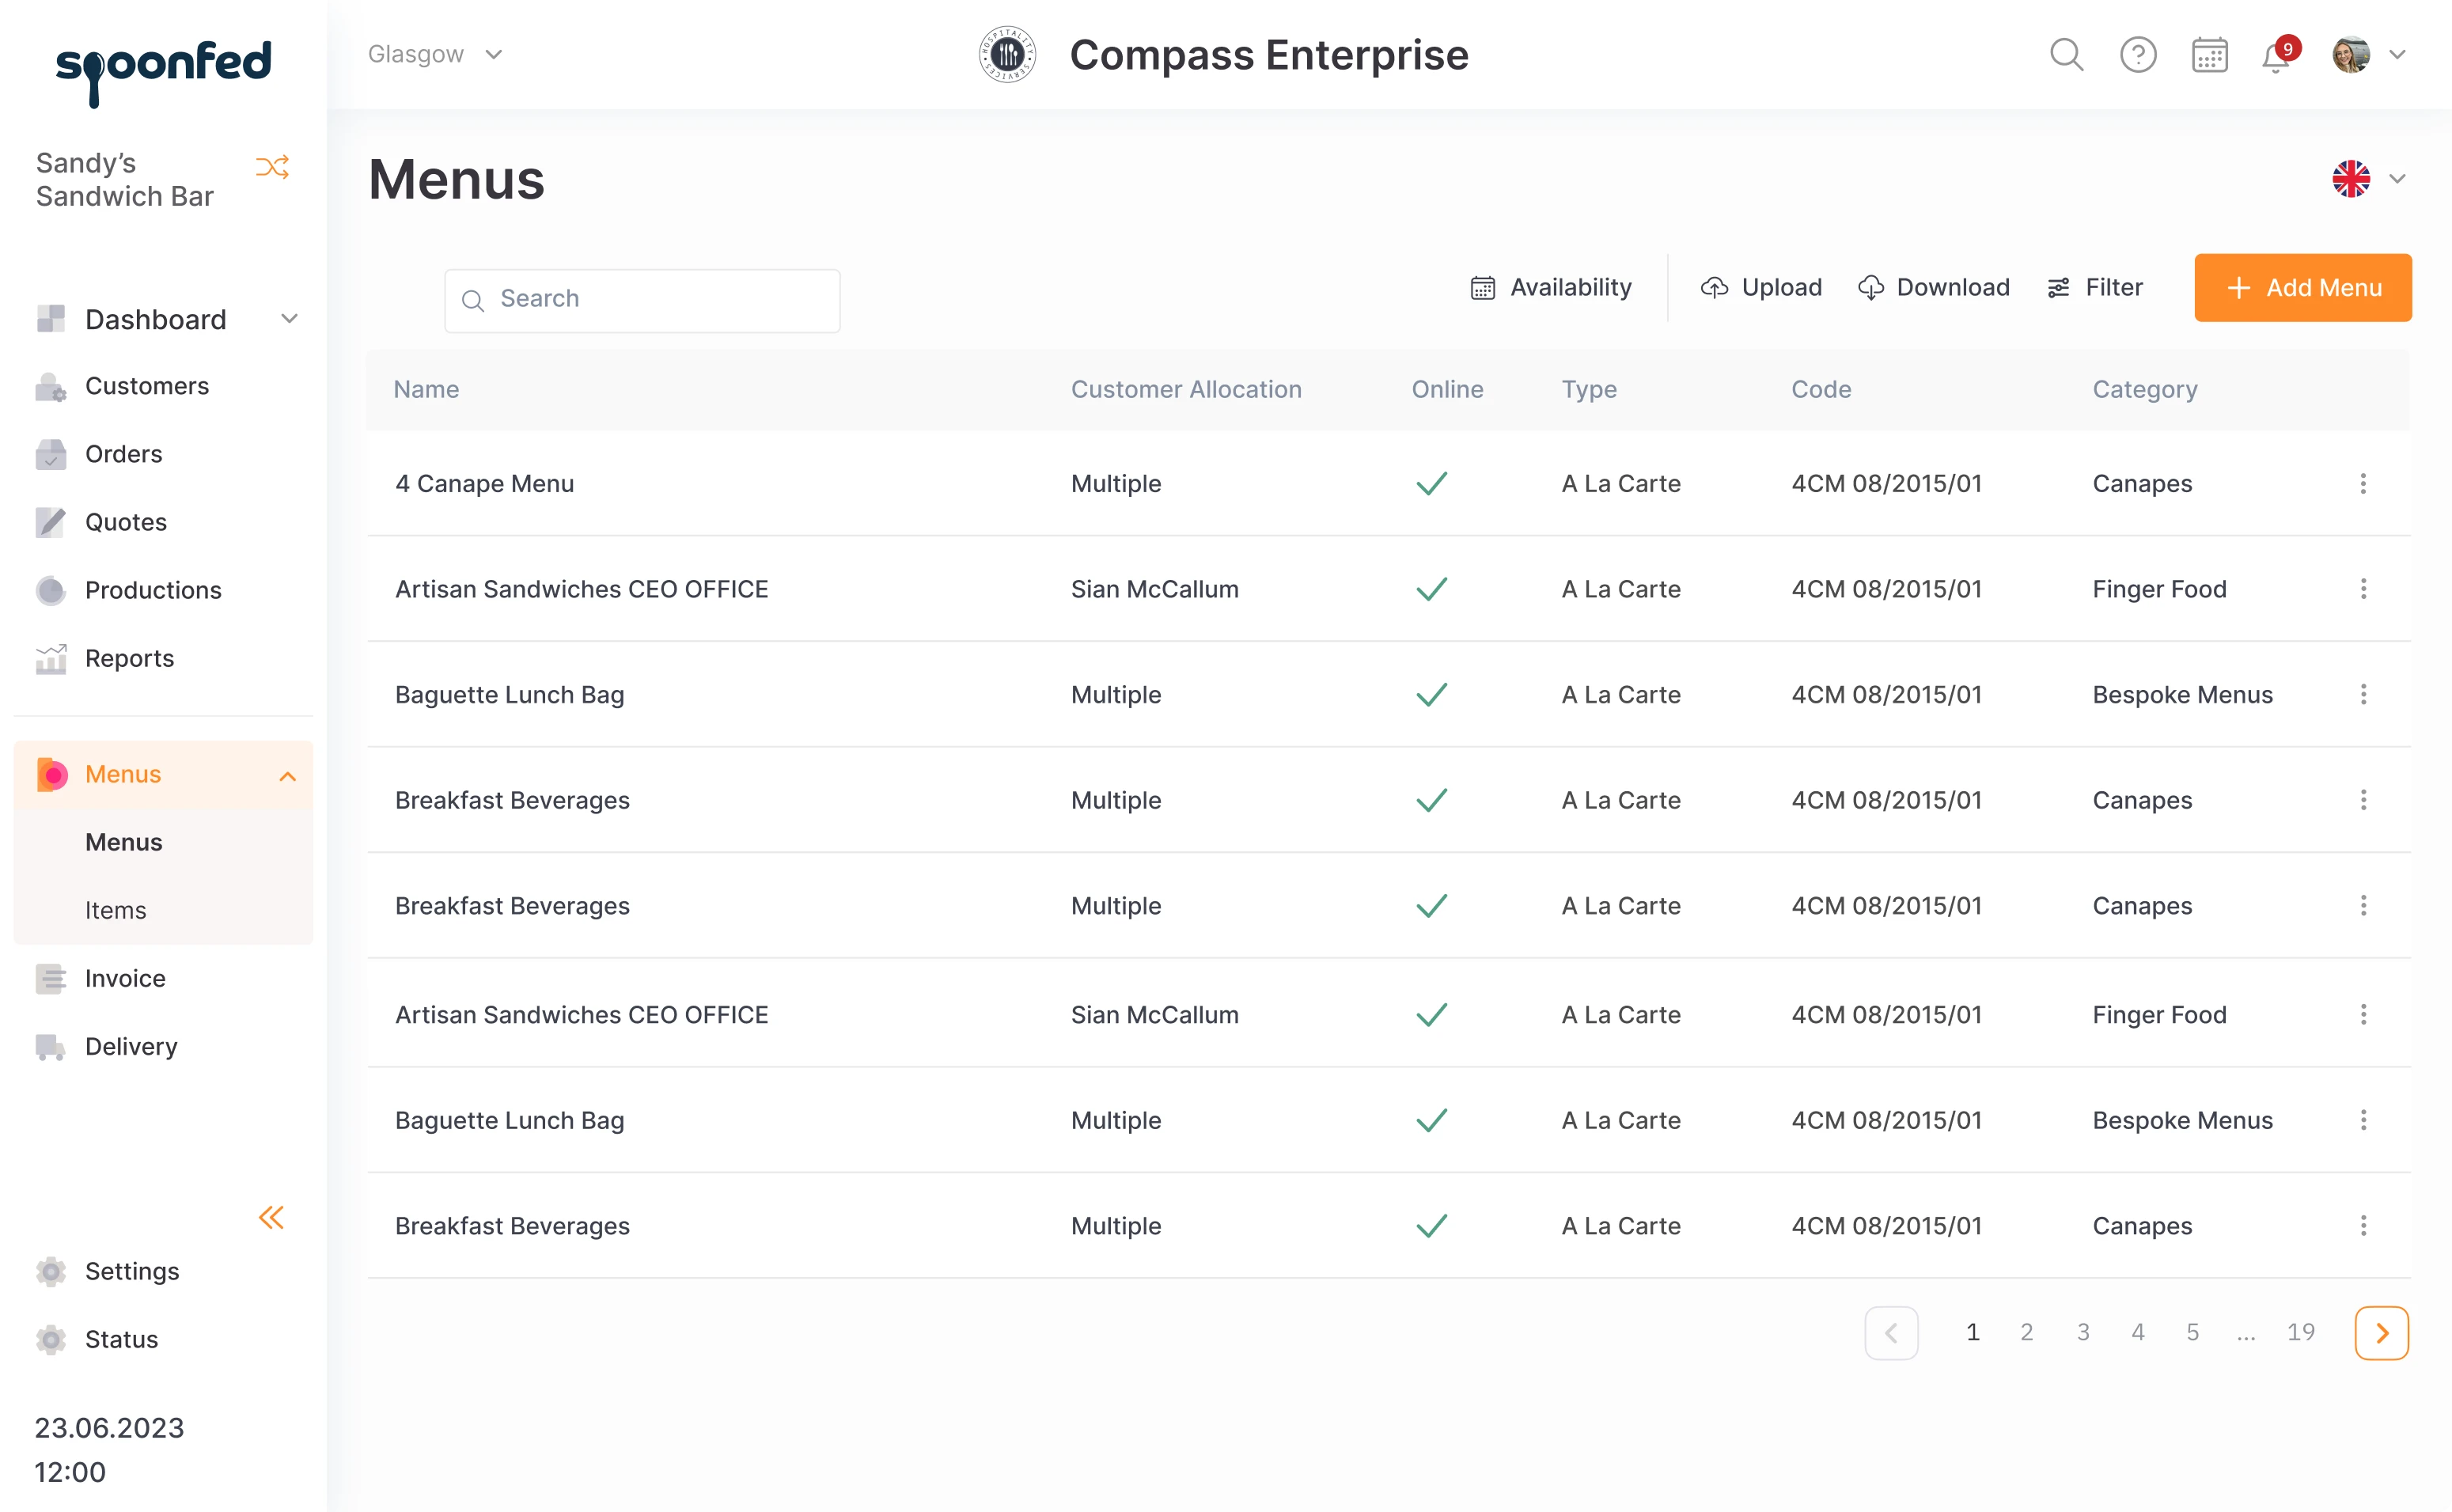2452x1512 pixels.
Task: Toggle online status for Artisan Sandwiches CEO OFFICE
Action: click(x=1430, y=589)
